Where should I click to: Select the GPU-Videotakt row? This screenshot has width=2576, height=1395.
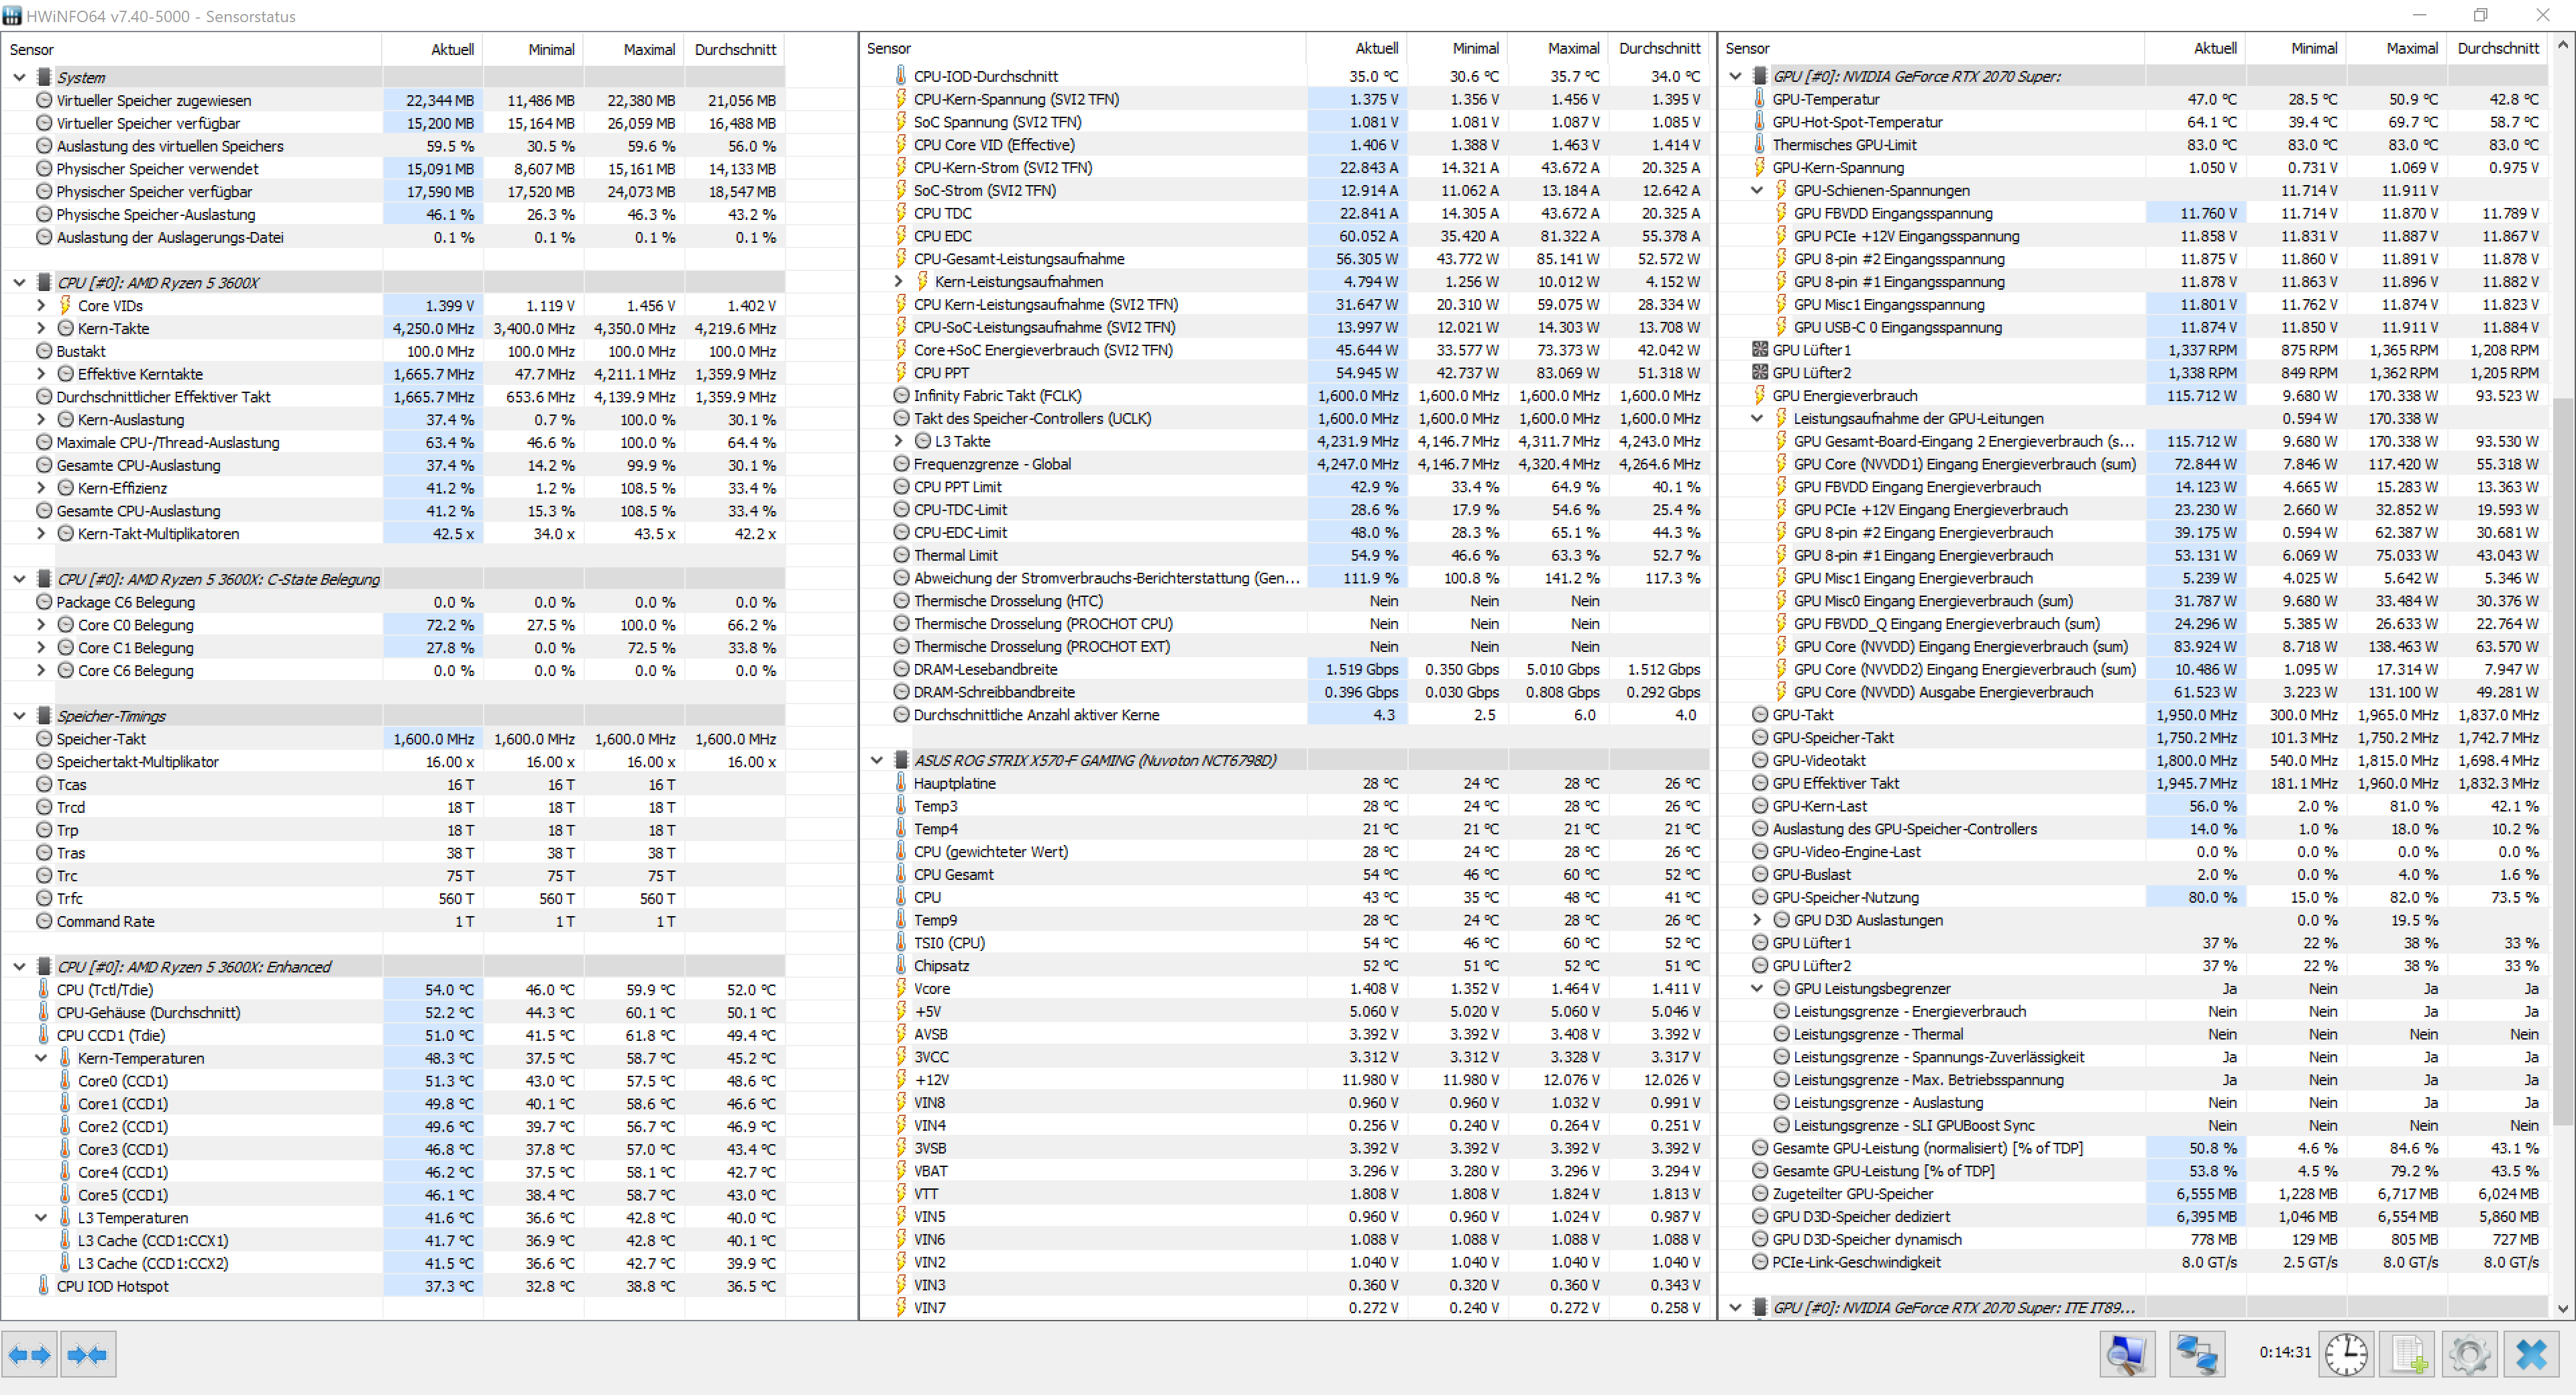click(2135, 760)
